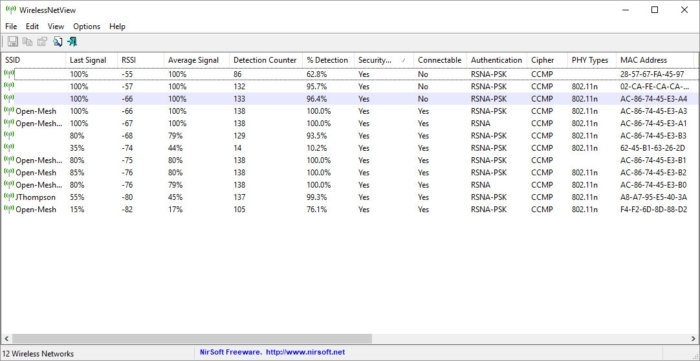The image size is (700, 361).
Task: Click the horizontal scrollbar left arrow
Action: (6, 339)
